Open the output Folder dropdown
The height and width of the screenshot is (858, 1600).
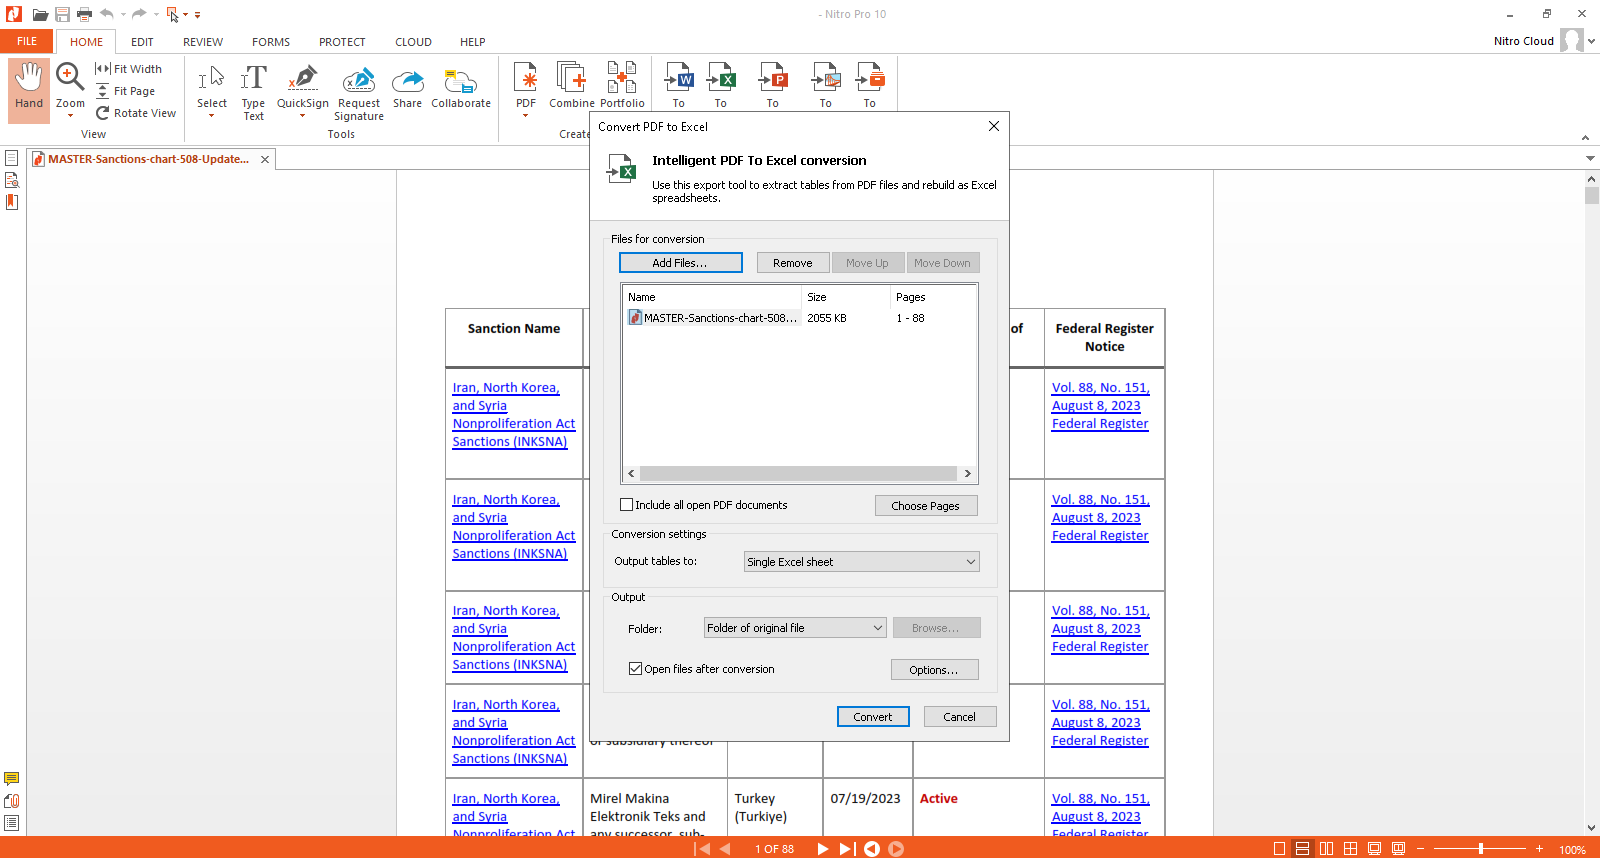(795, 628)
